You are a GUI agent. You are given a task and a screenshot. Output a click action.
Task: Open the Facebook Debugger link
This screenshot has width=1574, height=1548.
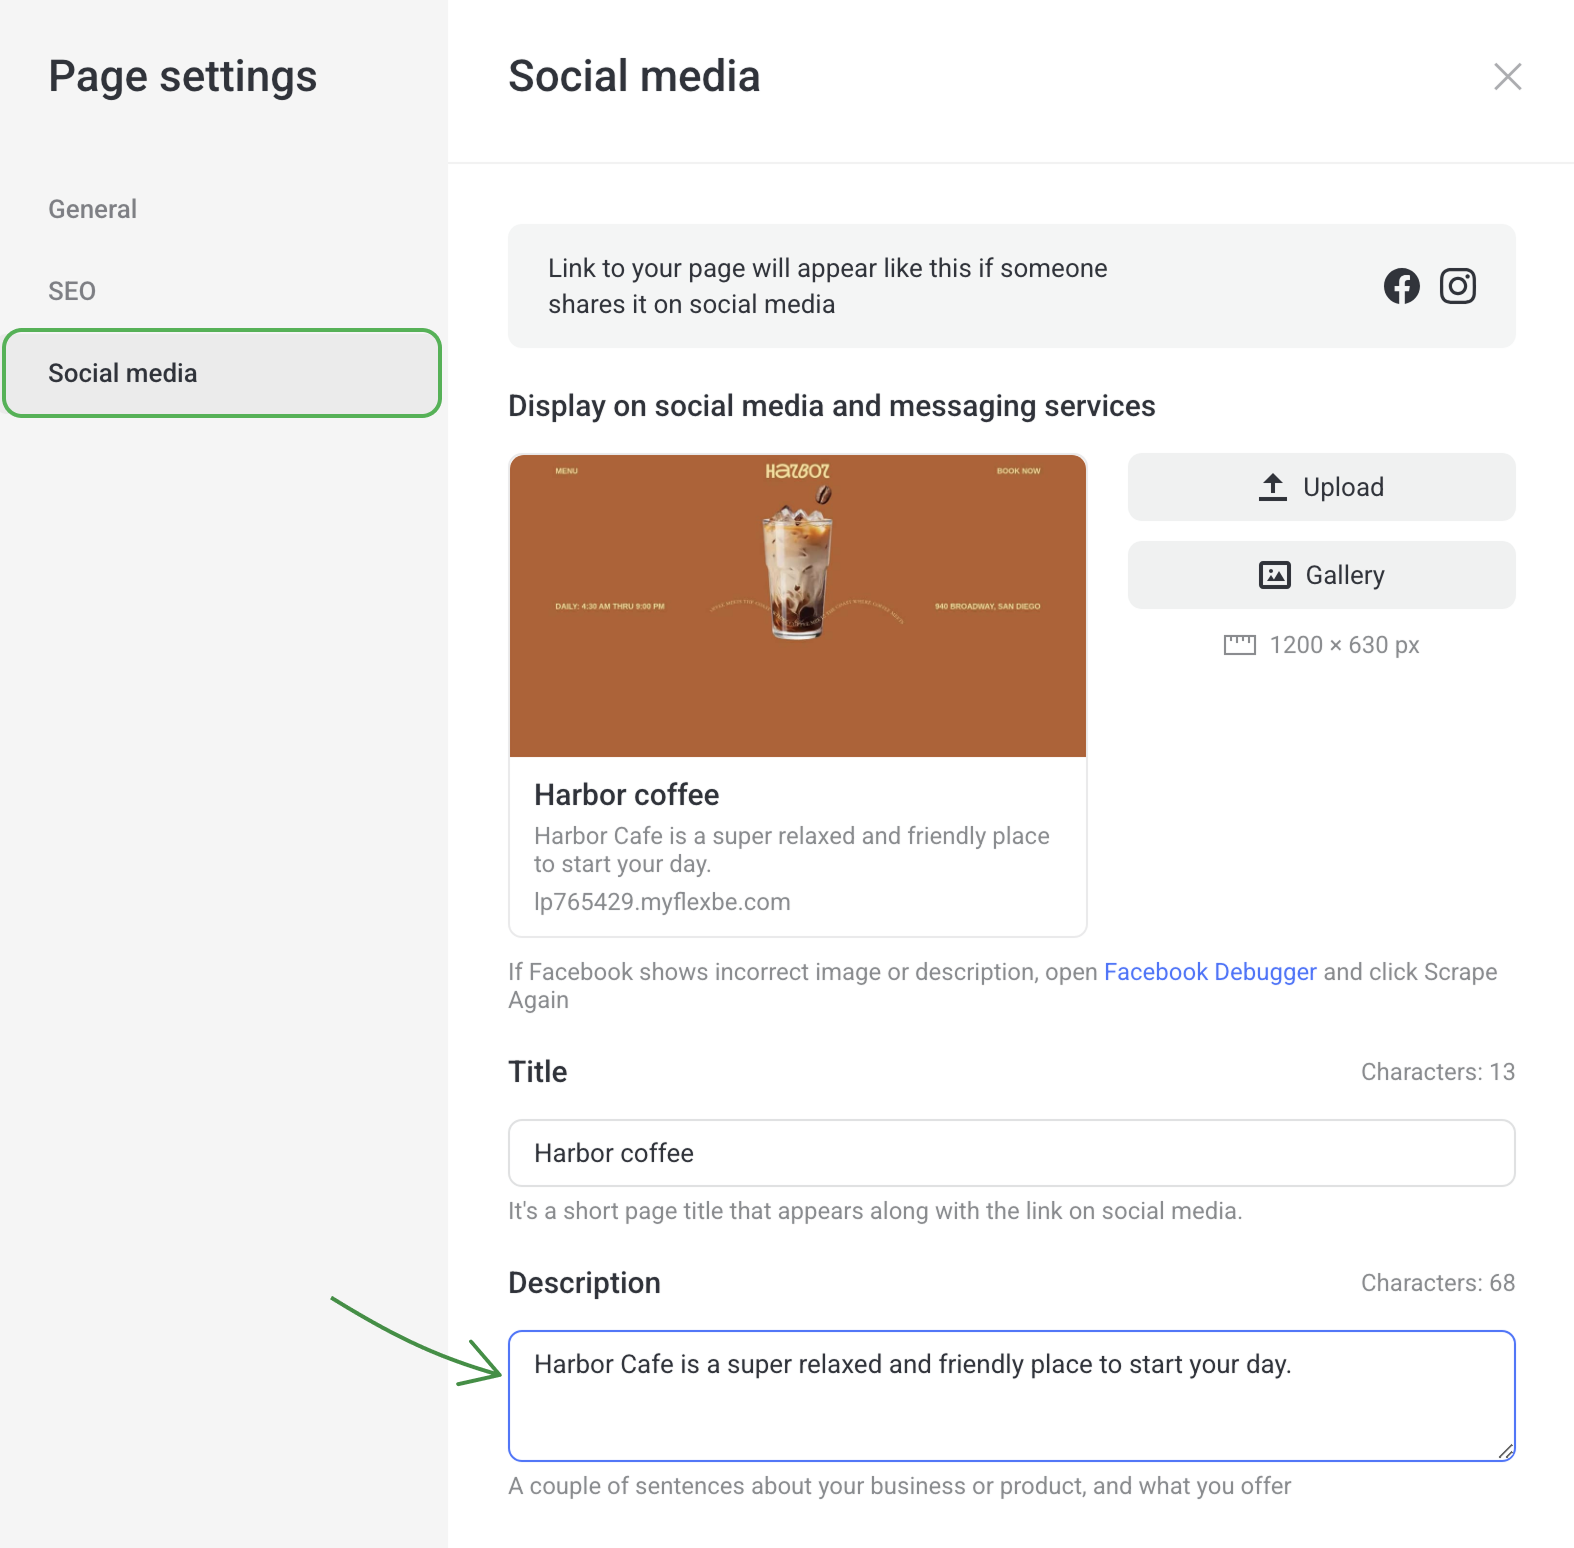(1209, 972)
